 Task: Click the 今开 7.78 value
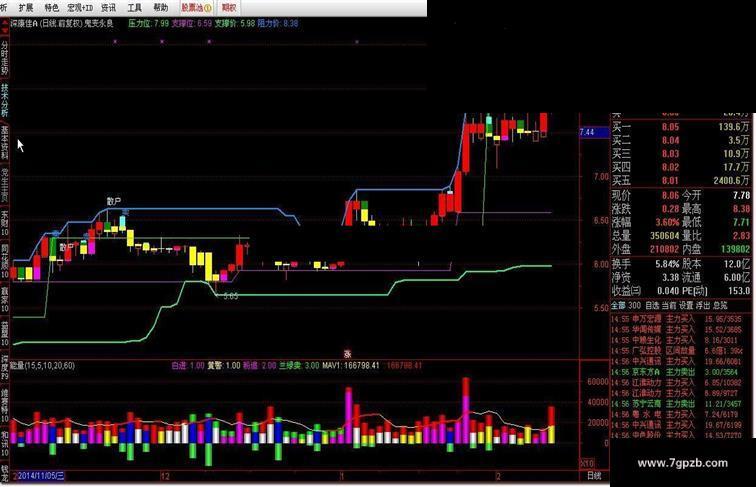tap(742, 196)
